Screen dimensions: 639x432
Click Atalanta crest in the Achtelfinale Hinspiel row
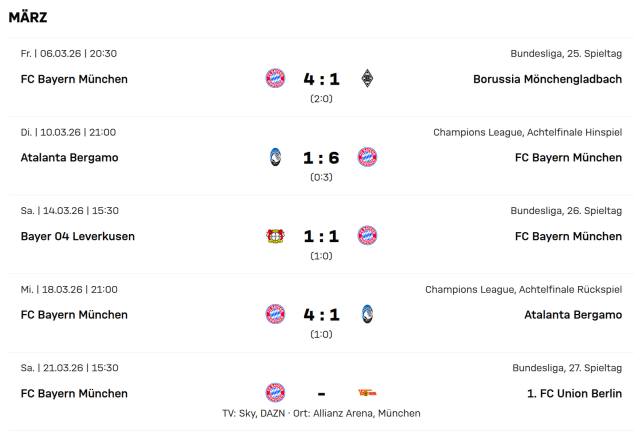click(275, 157)
